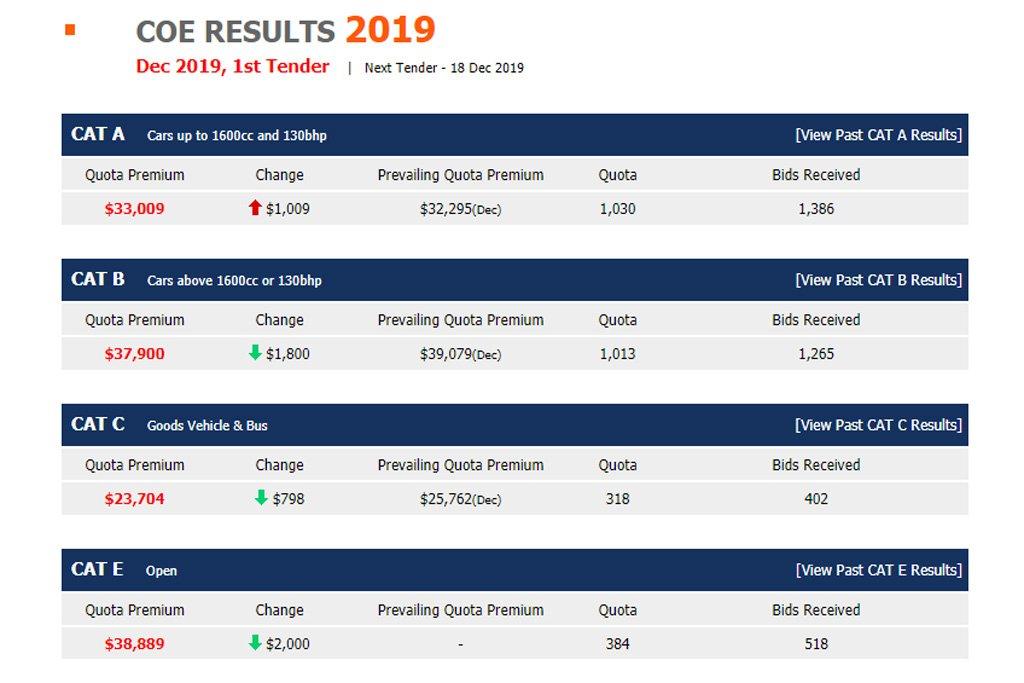
Task: Click the CAT B header label
Action: click(x=98, y=279)
